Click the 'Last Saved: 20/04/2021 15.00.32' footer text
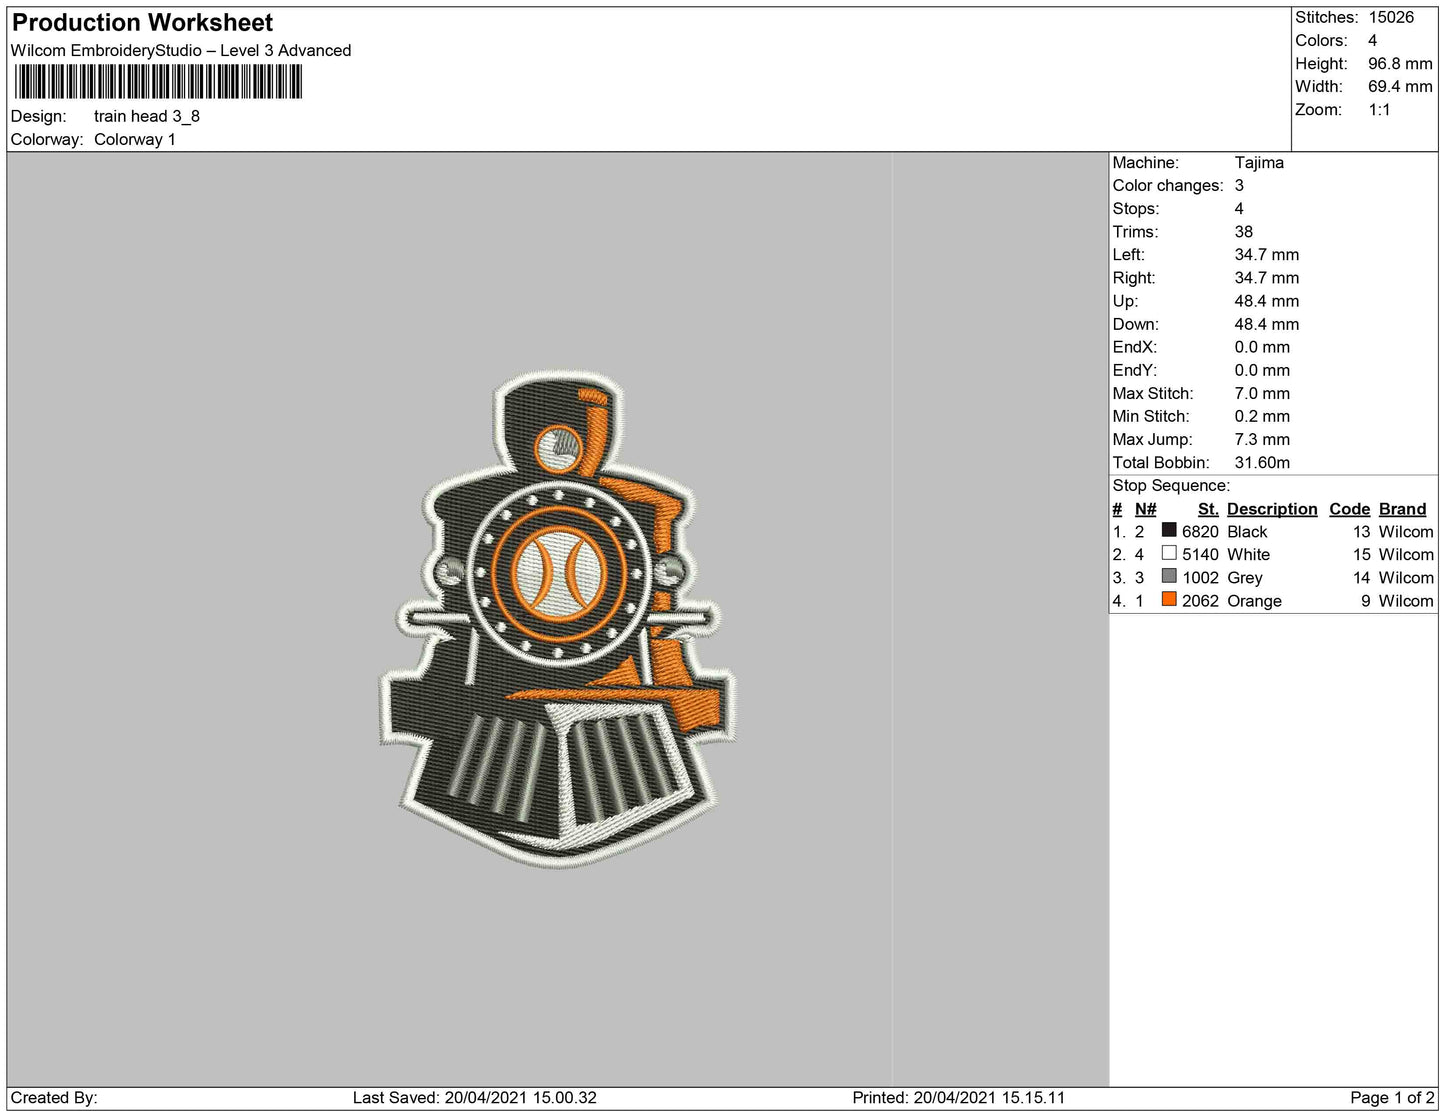This screenshot has height=1112, width=1445. click(475, 1097)
